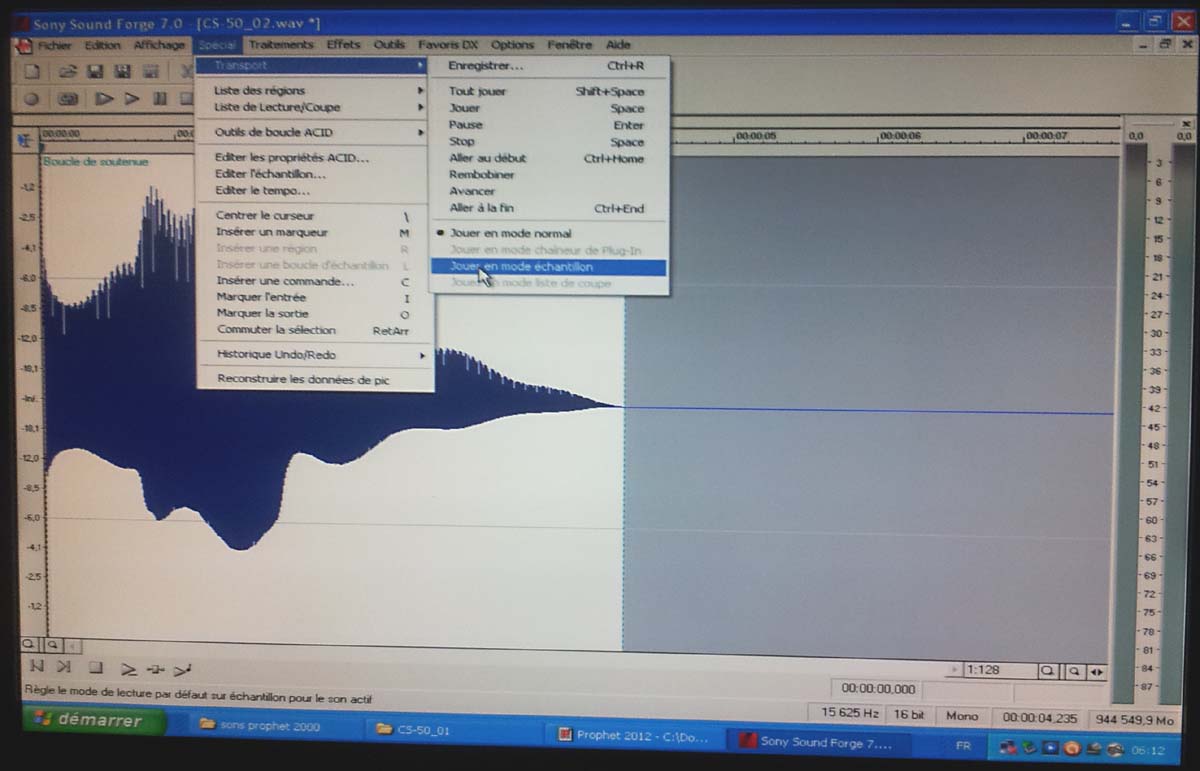Click the Pause button in the transport toolbar
Image resolution: width=1200 pixels, height=771 pixels.
tap(159, 99)
